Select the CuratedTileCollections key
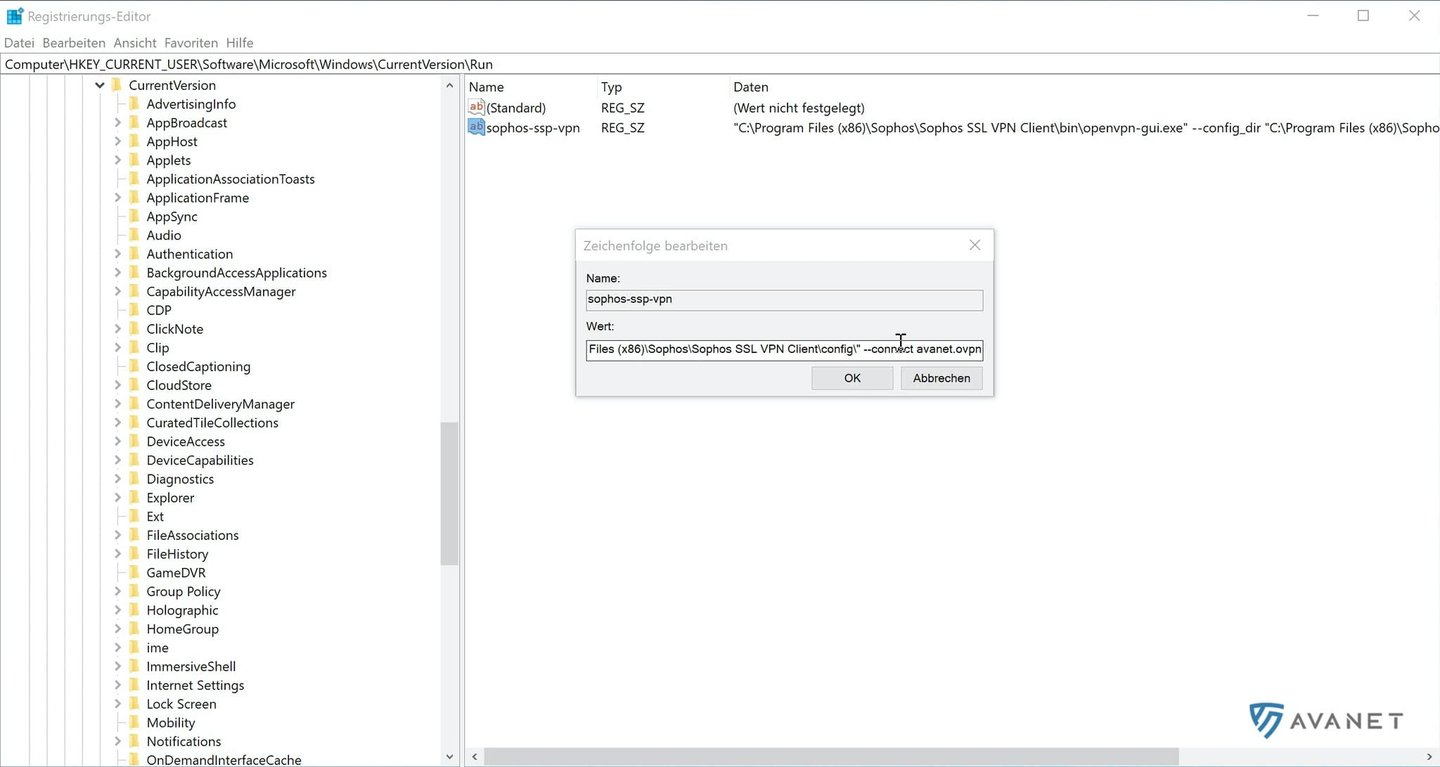The height and width of the screenshot is (767, 1440). [212, 423]
